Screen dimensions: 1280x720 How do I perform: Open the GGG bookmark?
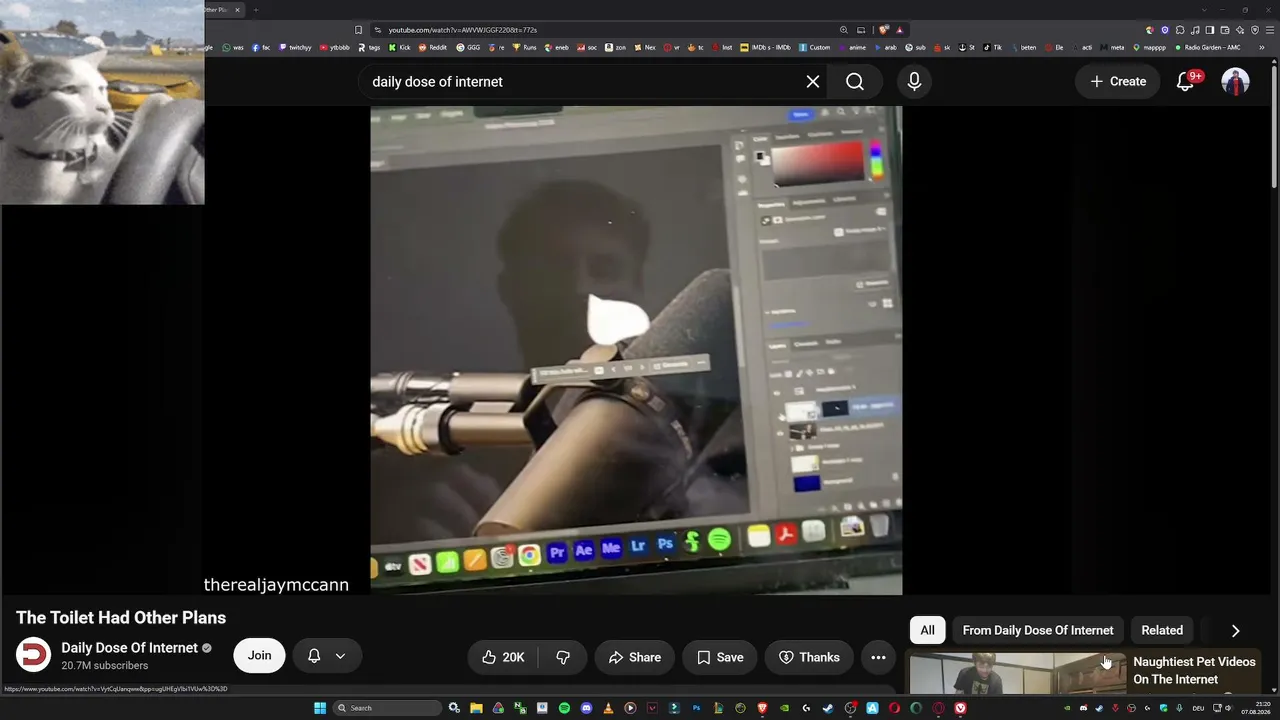[468, 47]
